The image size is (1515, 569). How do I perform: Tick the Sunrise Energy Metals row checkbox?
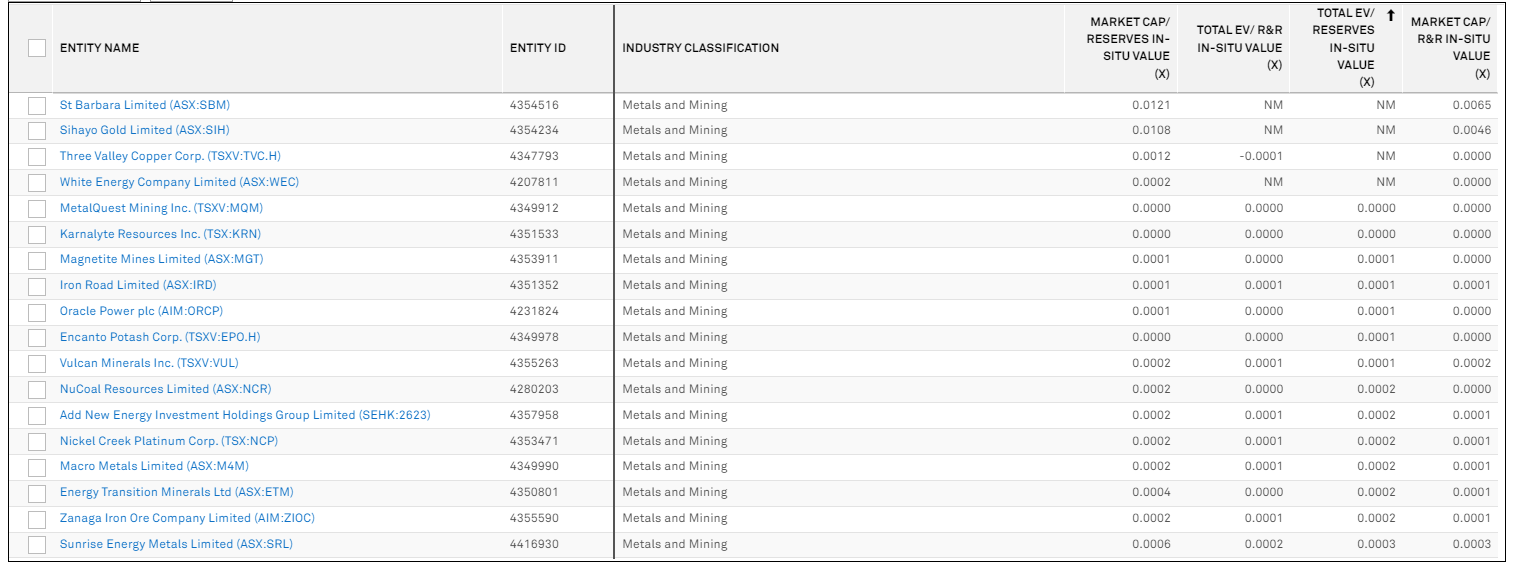pyautogui.click(x=37, y=545)
